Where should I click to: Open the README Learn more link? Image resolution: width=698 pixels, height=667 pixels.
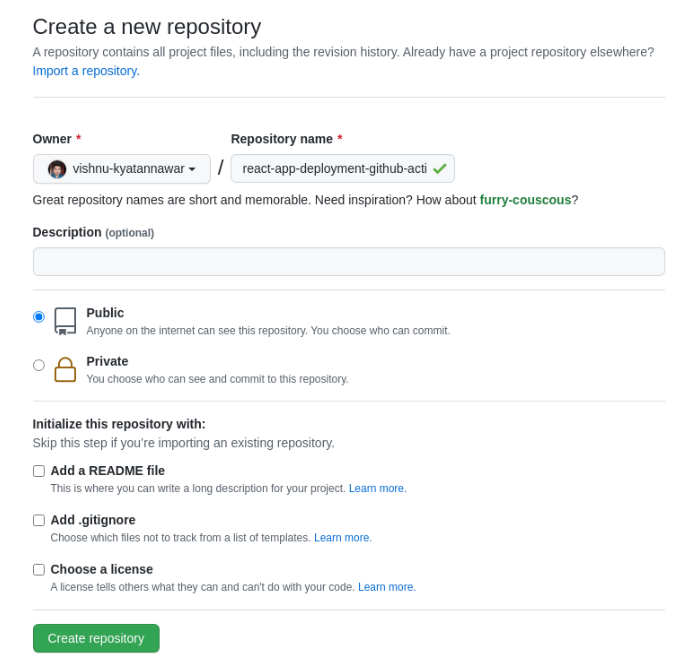pos(377,489)
